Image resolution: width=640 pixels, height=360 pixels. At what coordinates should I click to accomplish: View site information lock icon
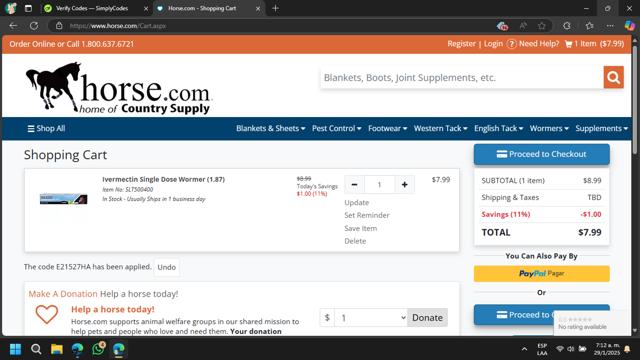(59, 26)
